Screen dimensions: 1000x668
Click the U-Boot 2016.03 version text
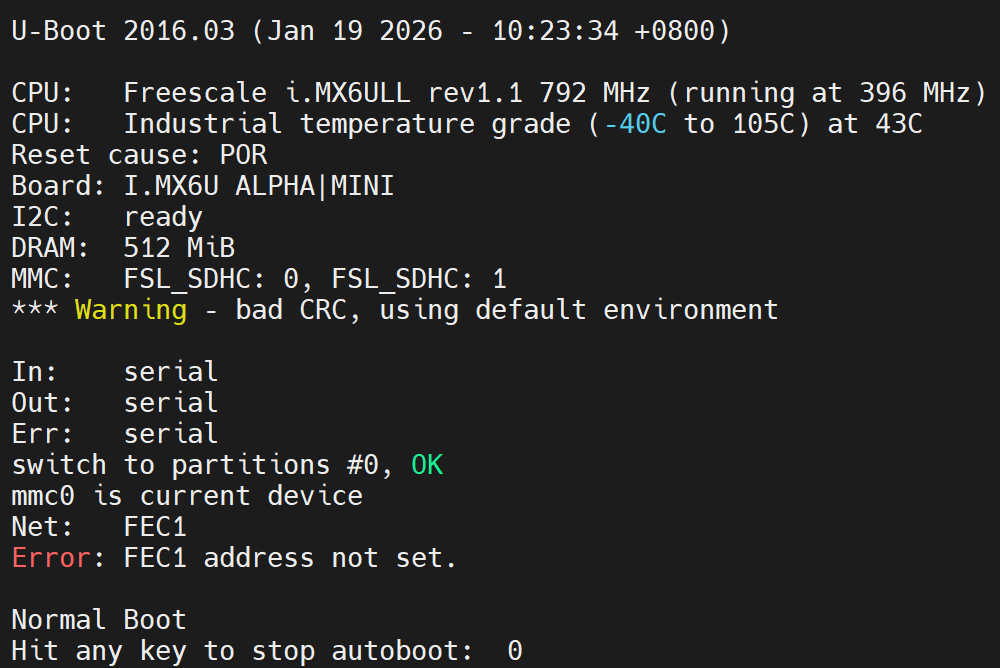(123, 31)
